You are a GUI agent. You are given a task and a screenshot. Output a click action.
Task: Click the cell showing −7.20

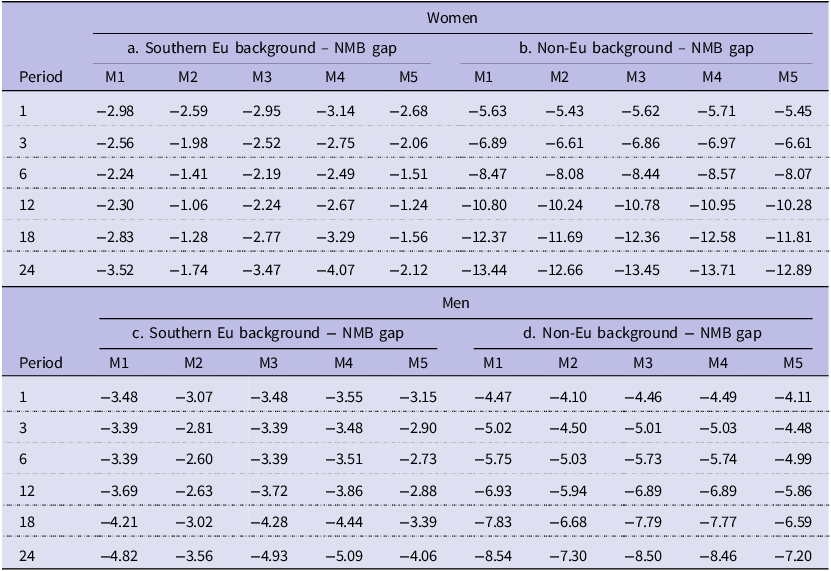pos(793,556)
